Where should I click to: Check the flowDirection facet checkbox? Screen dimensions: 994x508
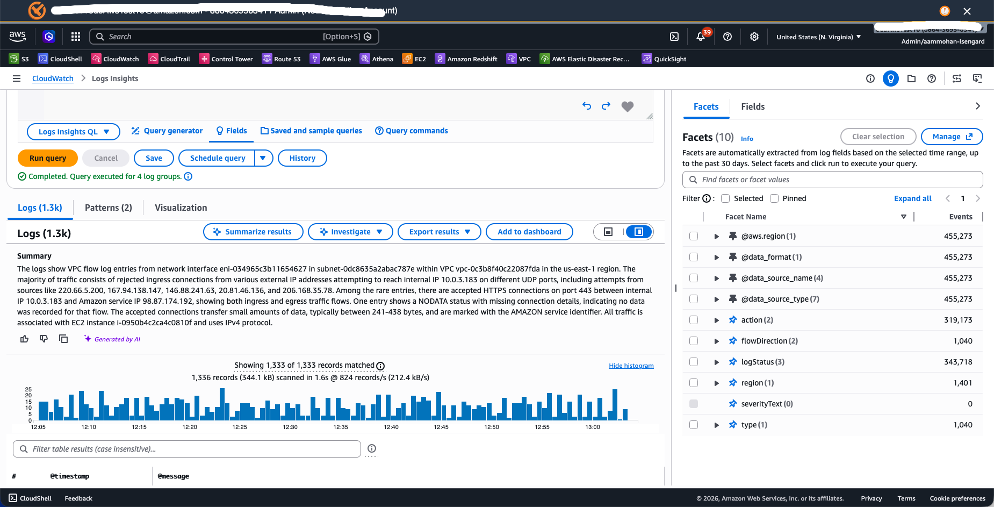(x=694, y=341)
